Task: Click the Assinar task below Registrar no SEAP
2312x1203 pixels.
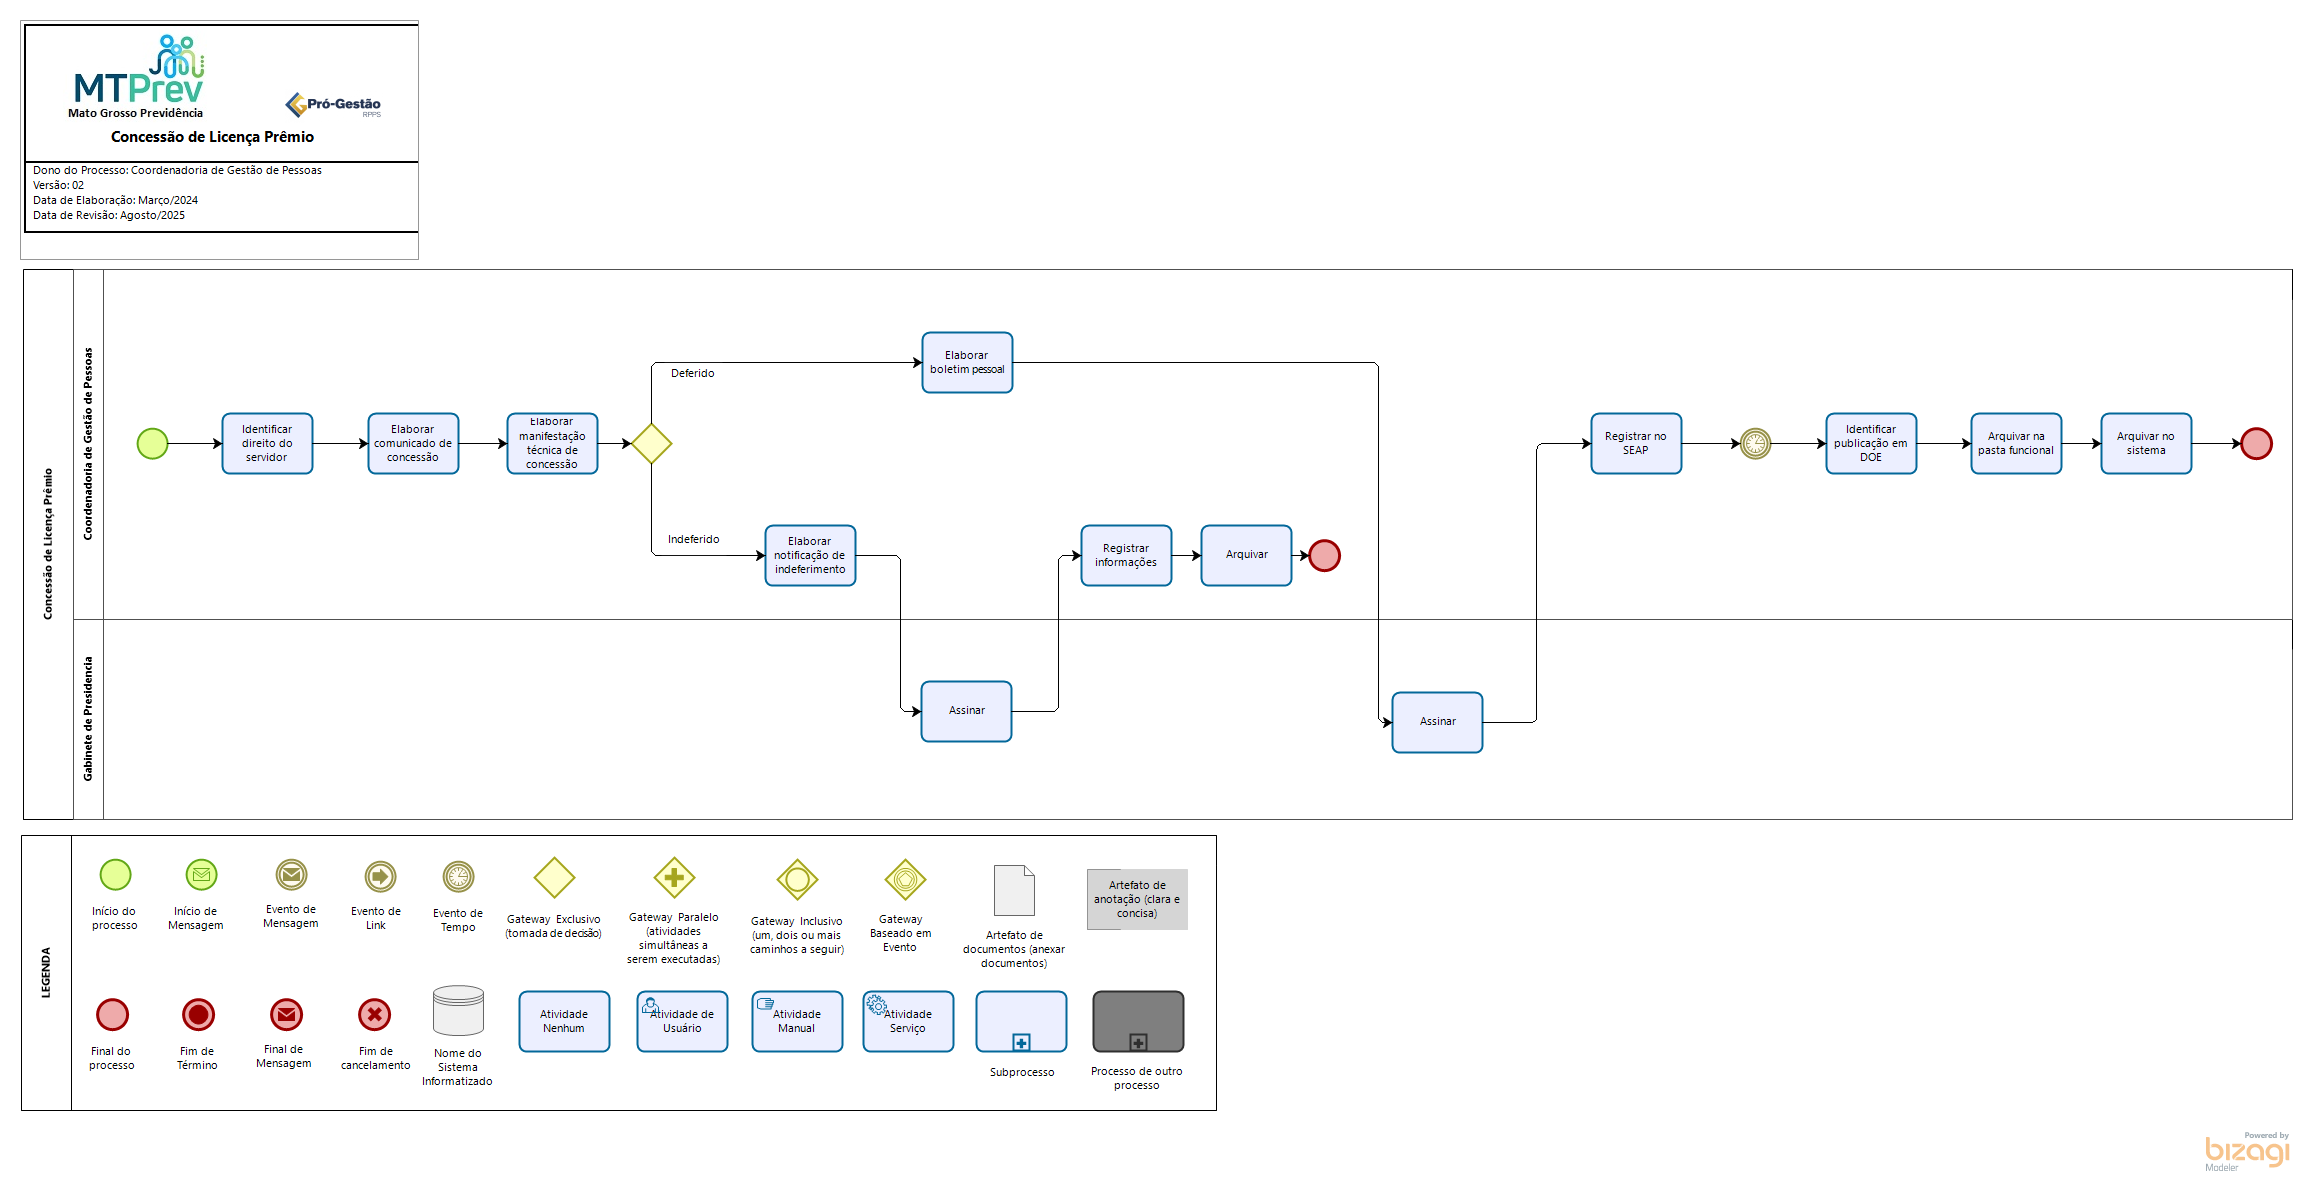Action: point(1437,721)
